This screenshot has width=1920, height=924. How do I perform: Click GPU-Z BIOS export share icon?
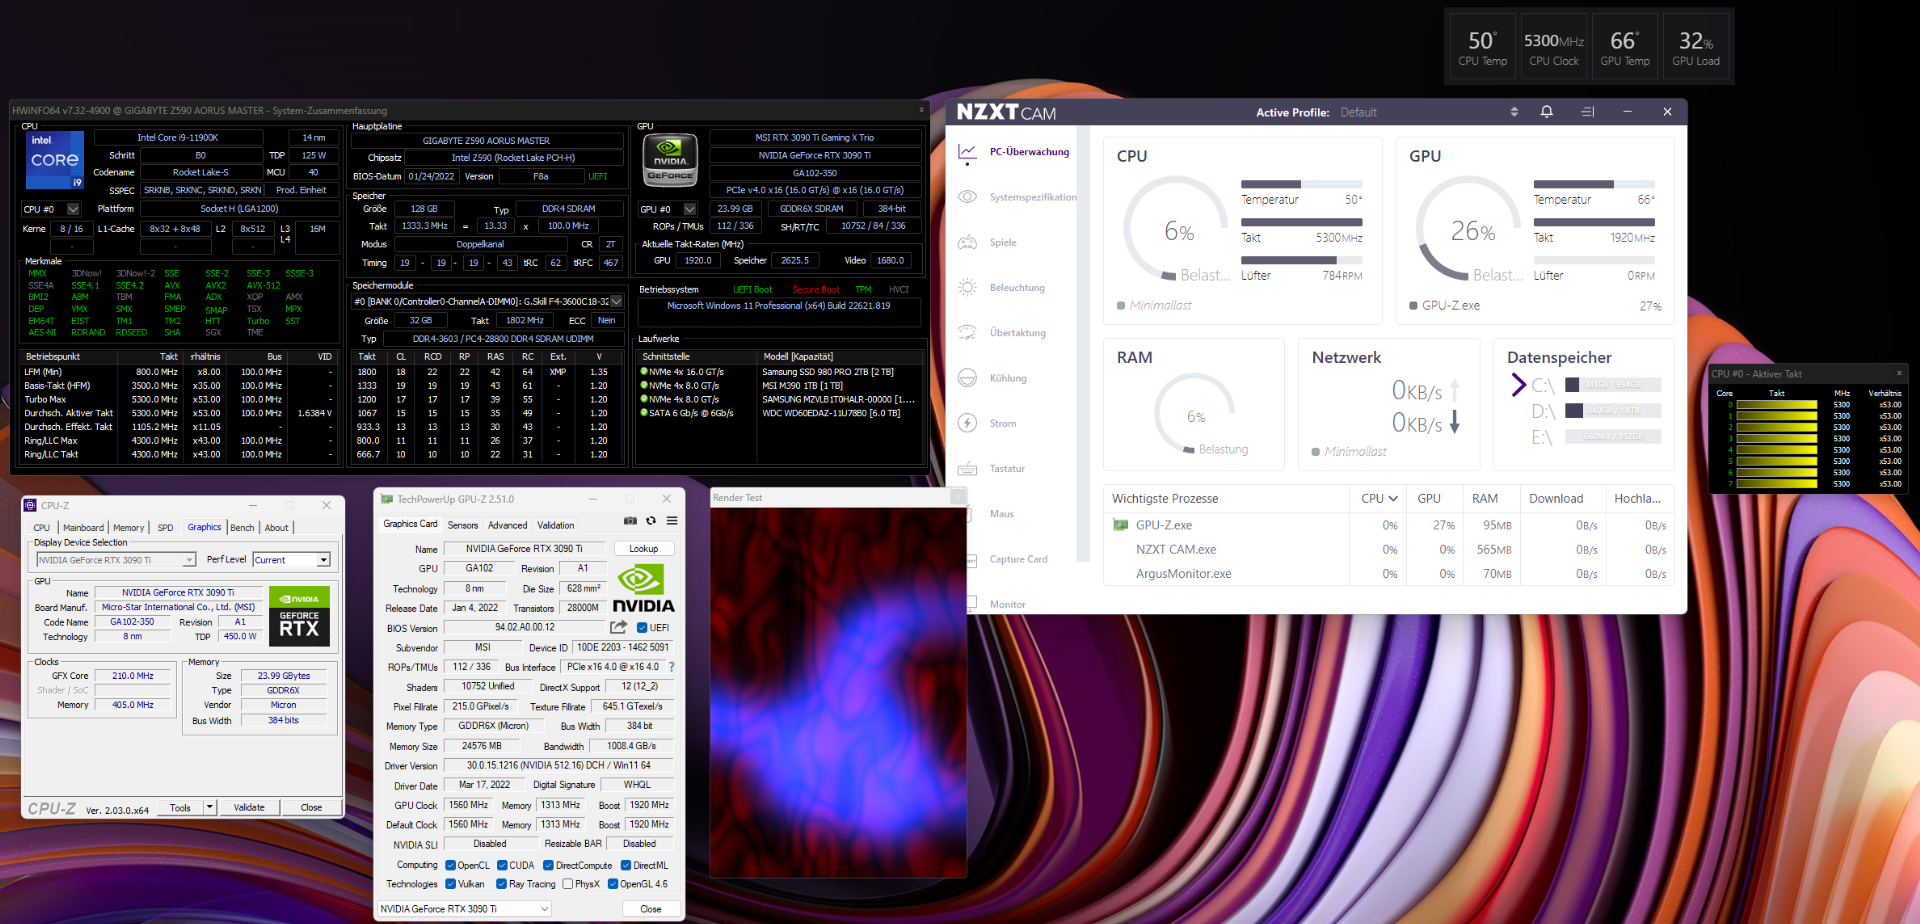(619, 627)
